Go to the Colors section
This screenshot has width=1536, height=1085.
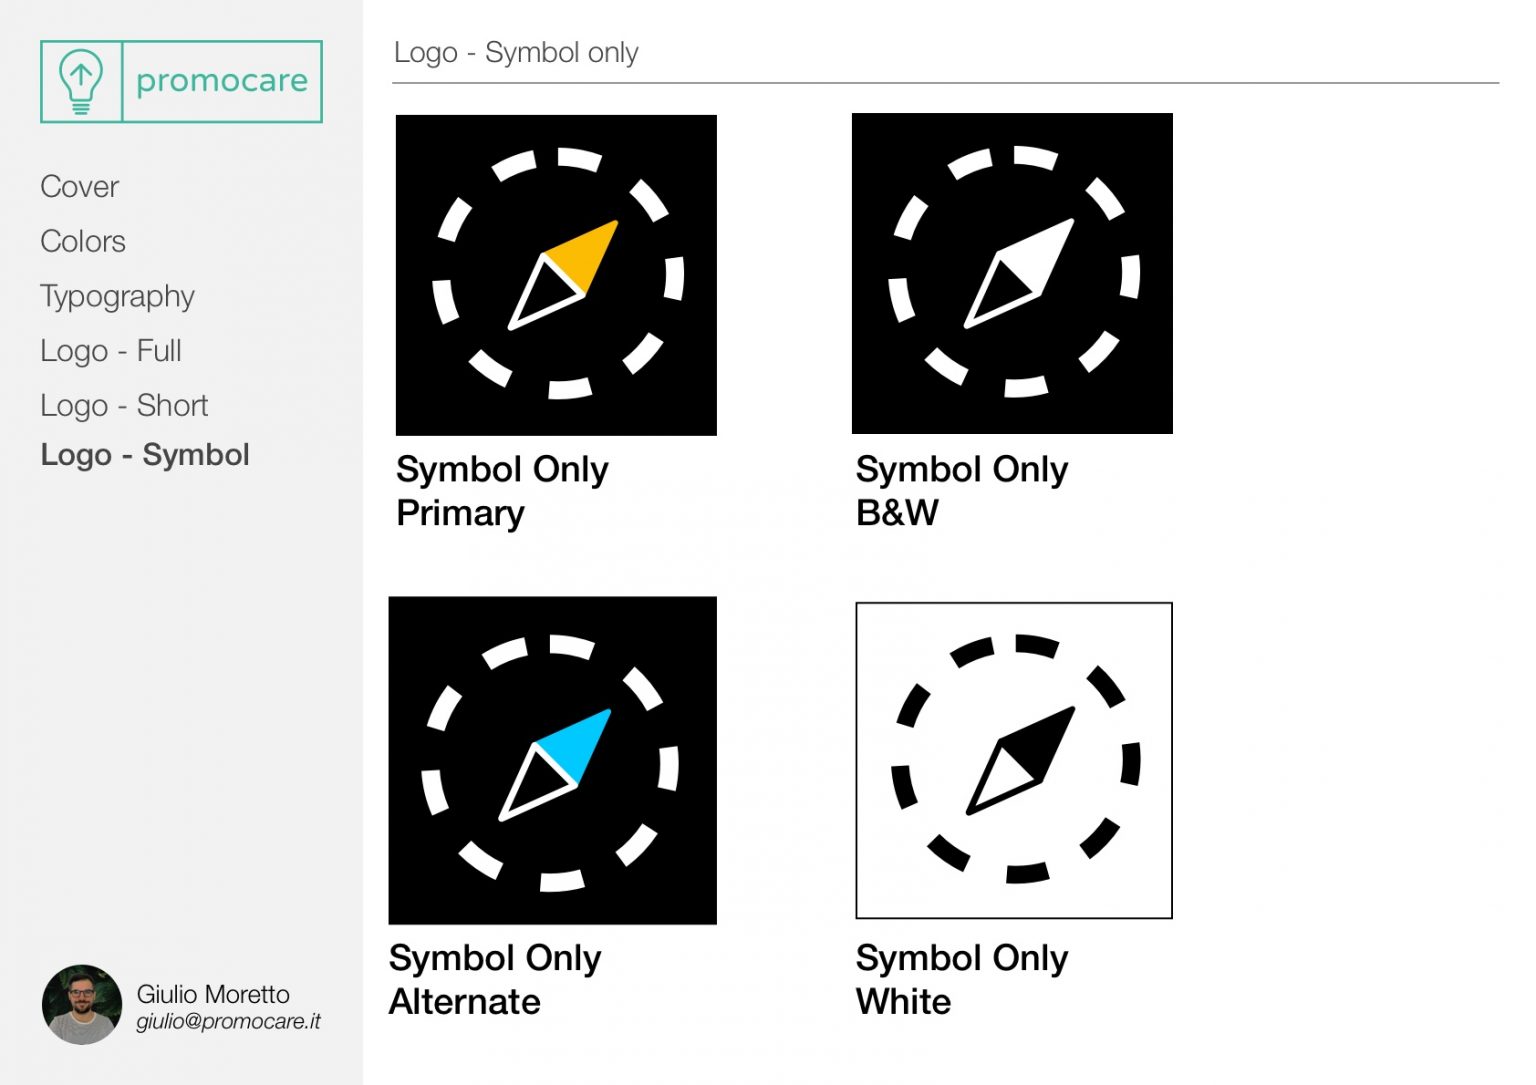tap(83, 241)
